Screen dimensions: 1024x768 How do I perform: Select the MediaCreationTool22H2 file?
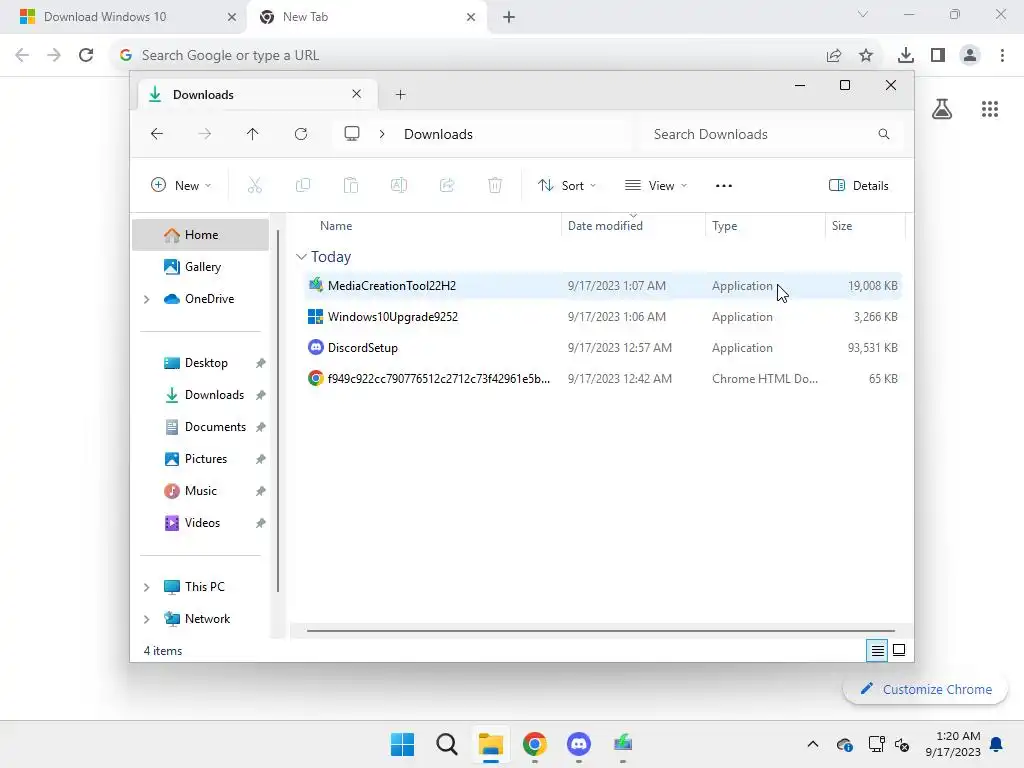(x=603, y=285)
